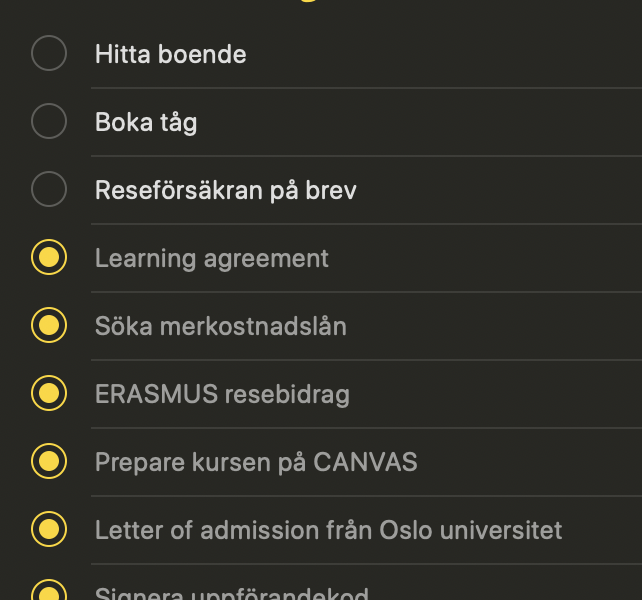Select ERASMUS resebidrag reminder title
Screen dimensions: 642x600
tap(222, 395)
